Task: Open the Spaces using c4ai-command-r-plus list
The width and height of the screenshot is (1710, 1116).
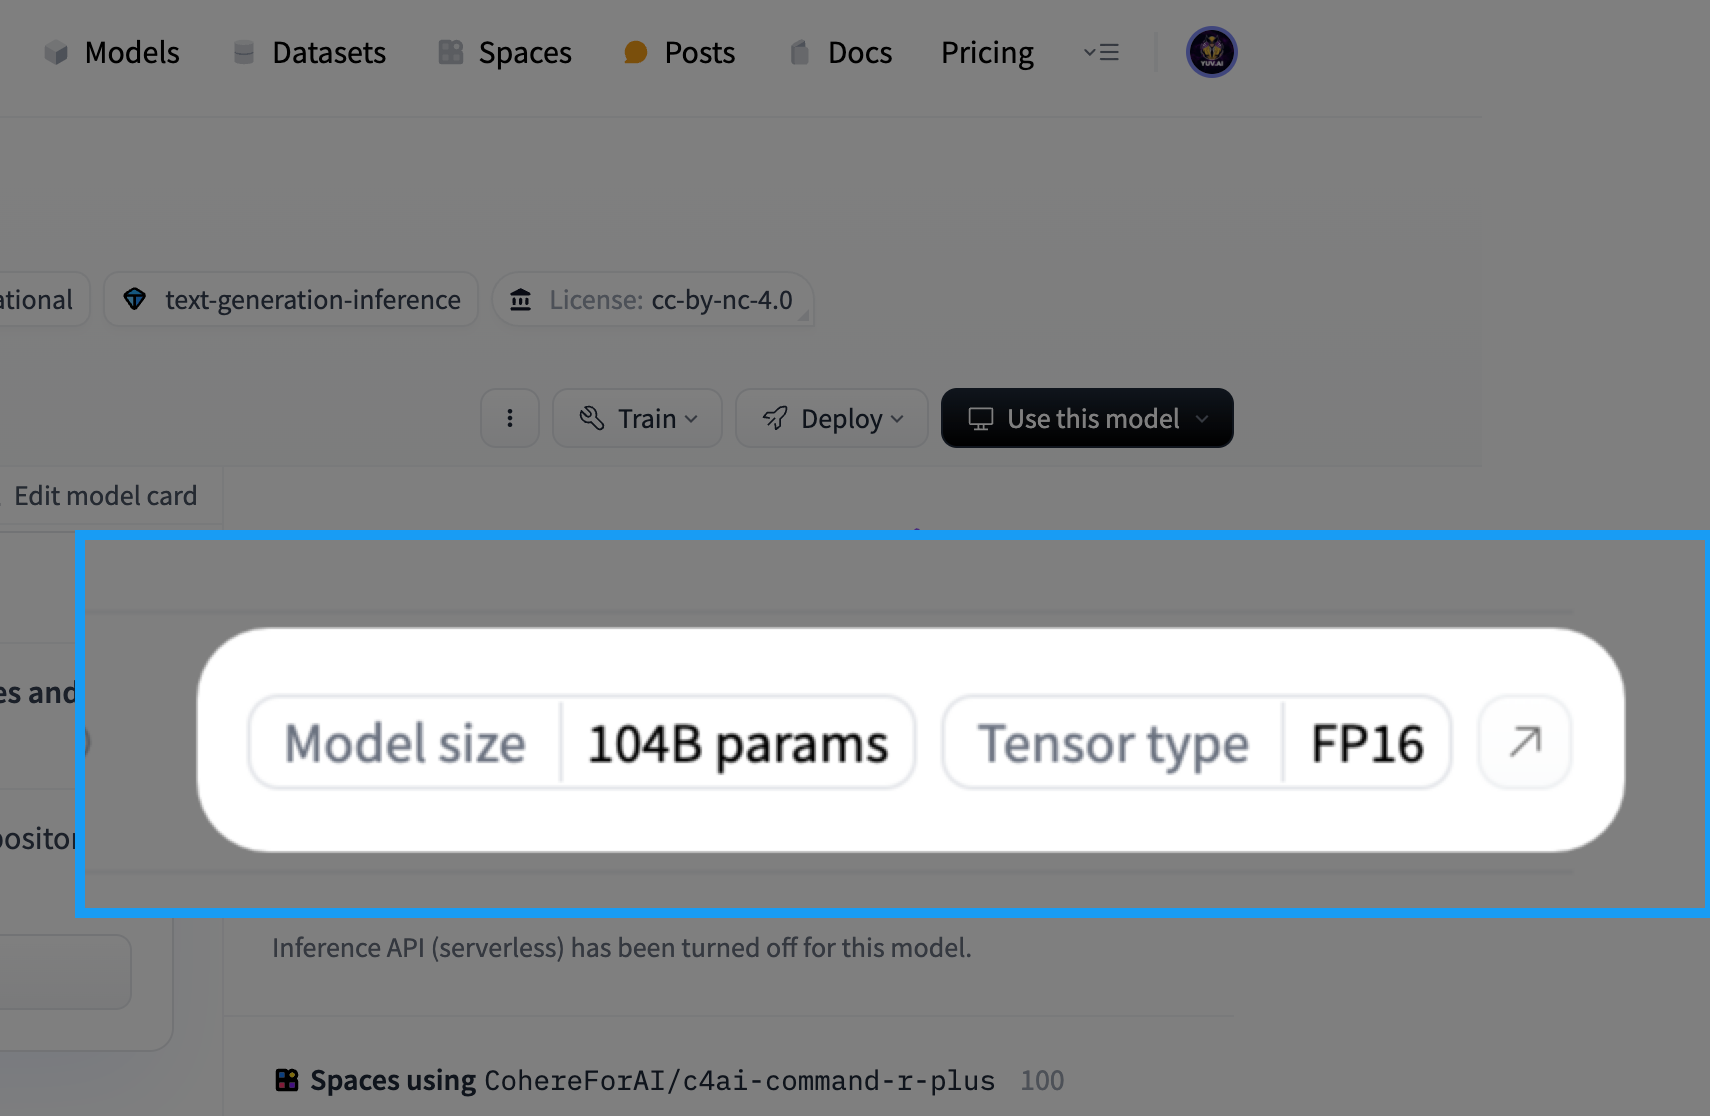Action: coord(670,1080)
